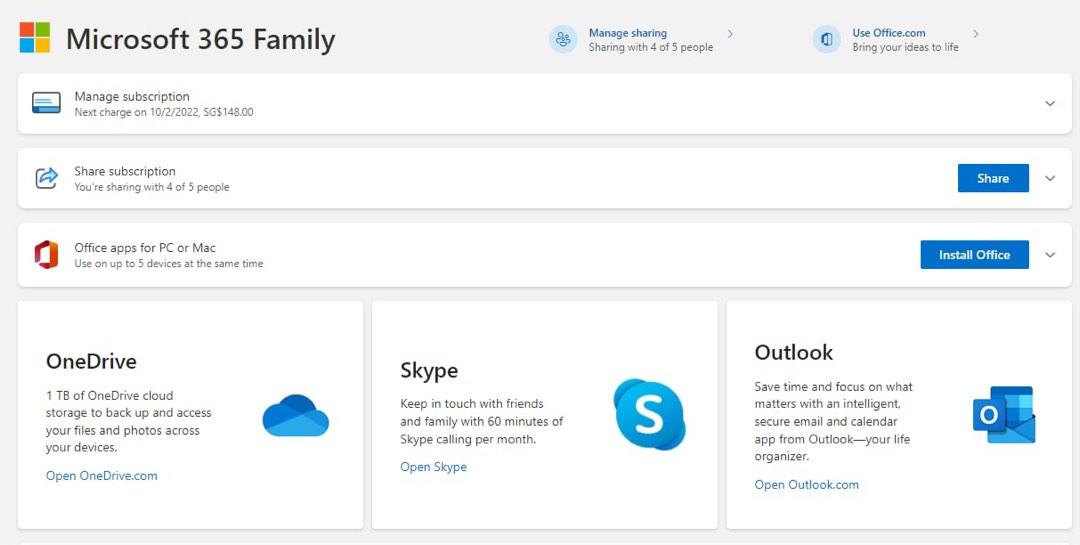Image resolution: width=1080 pixels, height=545 pixels.
Task: Open the Manage sharing link
Action: [627, 32]
